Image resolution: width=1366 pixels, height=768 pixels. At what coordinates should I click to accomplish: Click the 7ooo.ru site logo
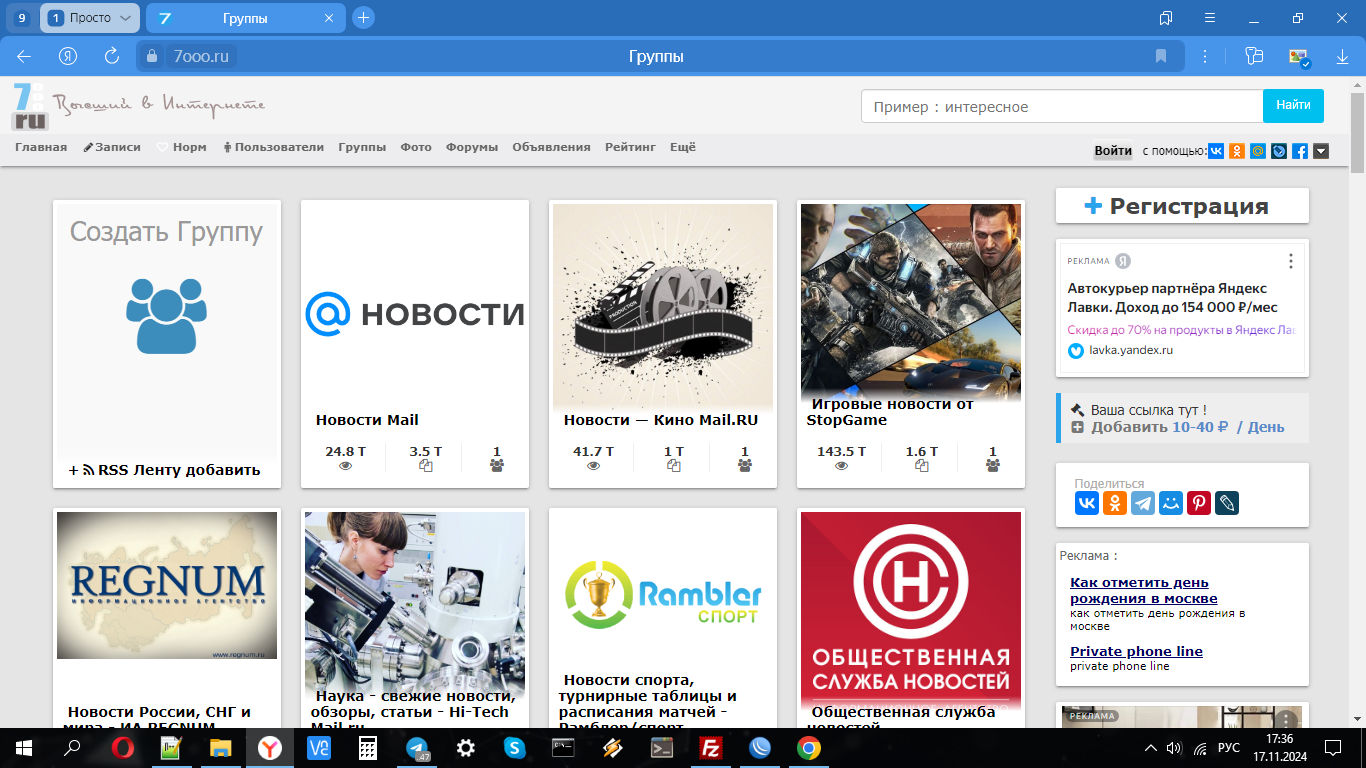click(x=30, y=106)
